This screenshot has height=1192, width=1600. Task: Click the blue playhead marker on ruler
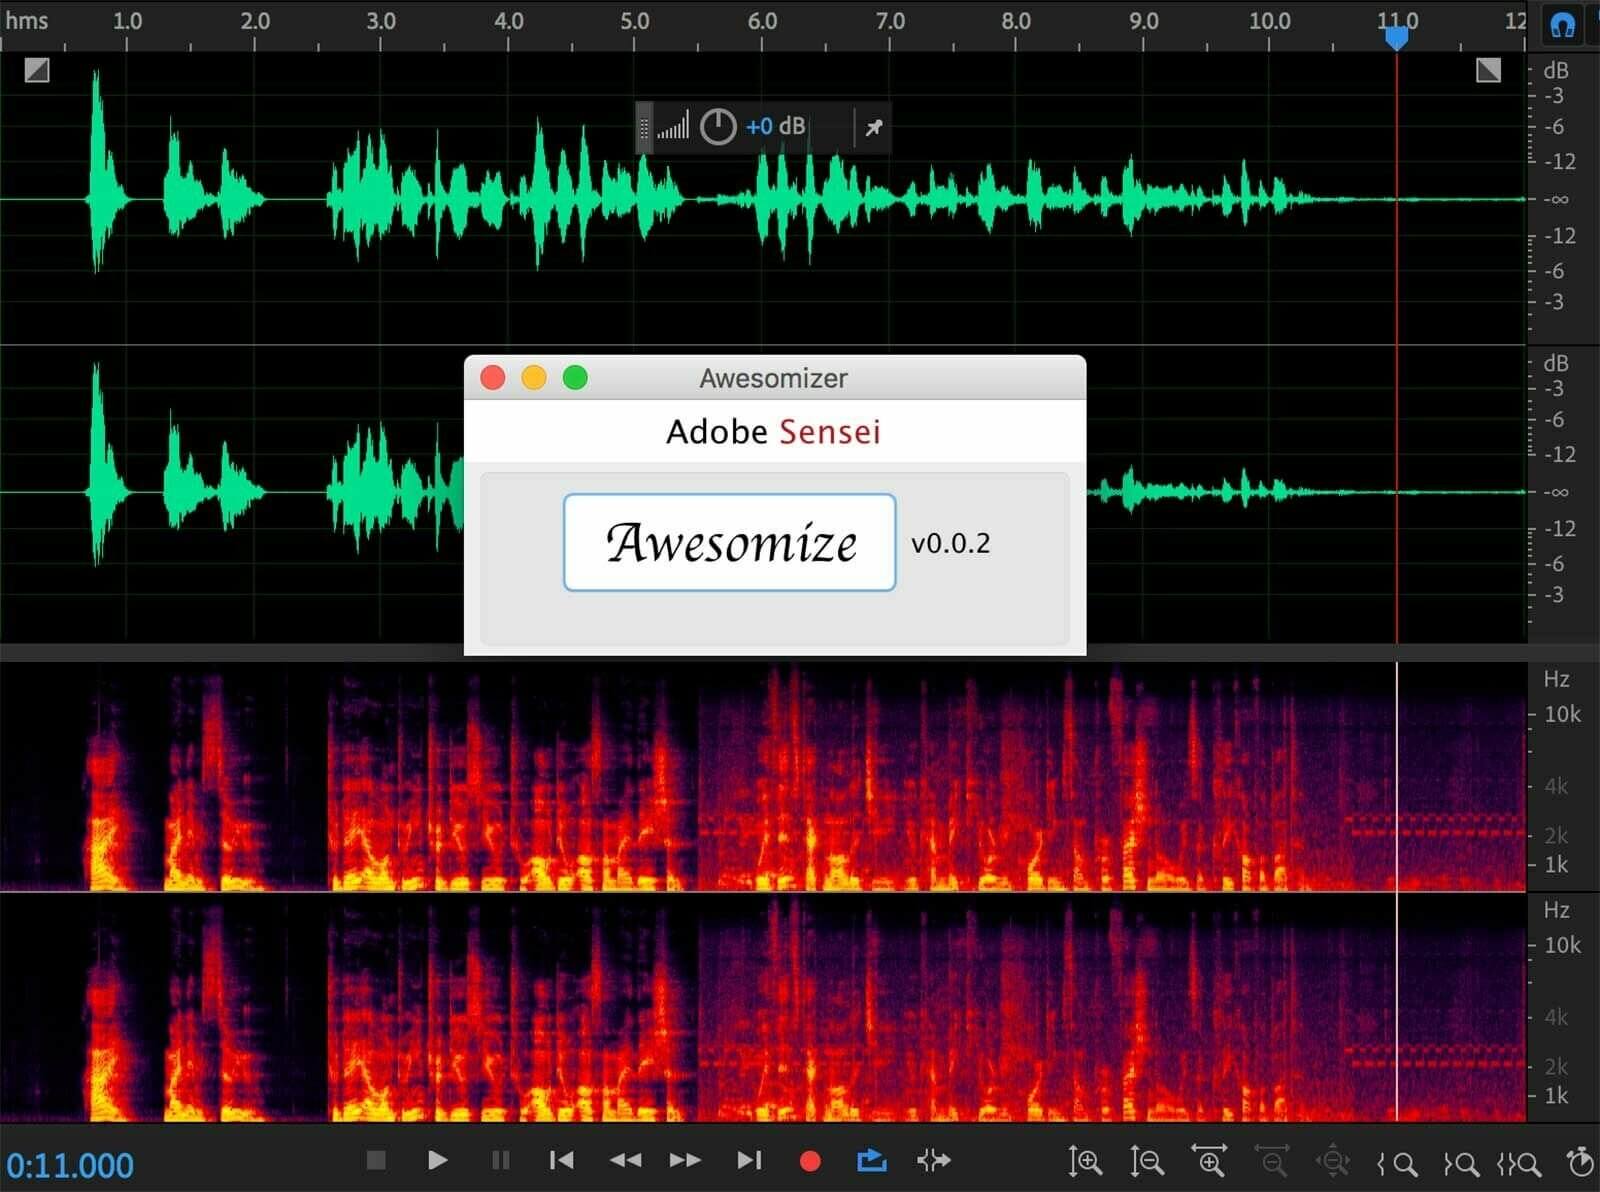(x=1396, y=38)
